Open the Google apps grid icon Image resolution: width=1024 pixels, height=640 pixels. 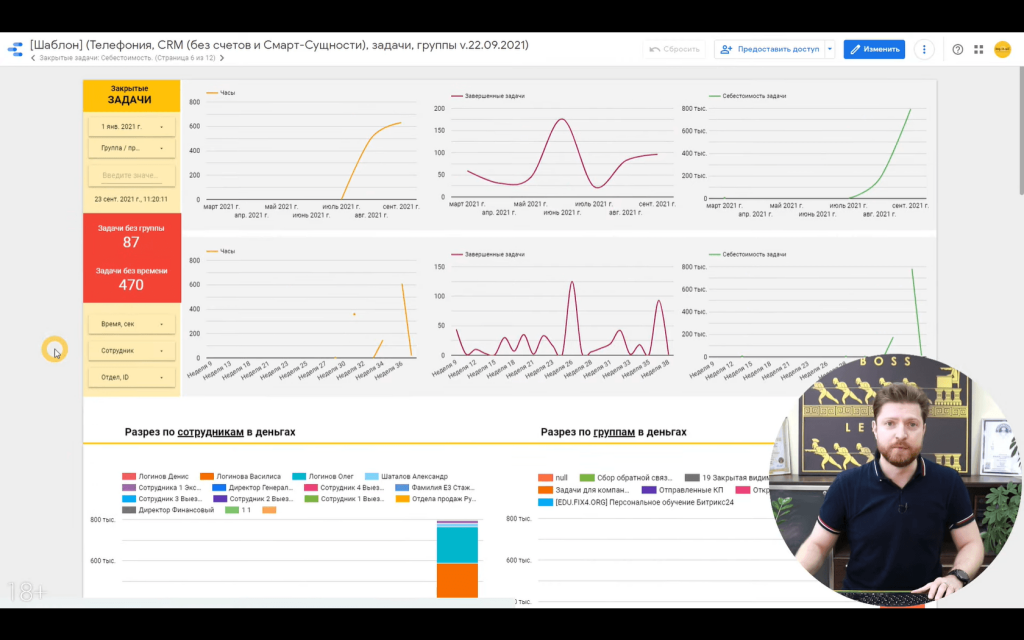coord(979,49)
